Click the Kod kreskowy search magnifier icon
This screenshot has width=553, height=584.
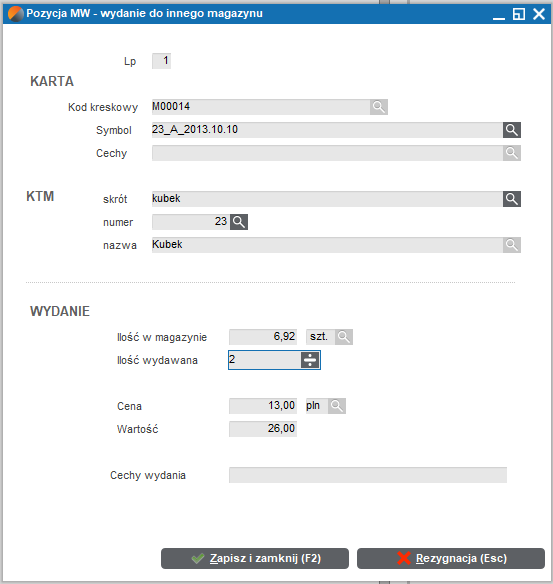point(379,107)
